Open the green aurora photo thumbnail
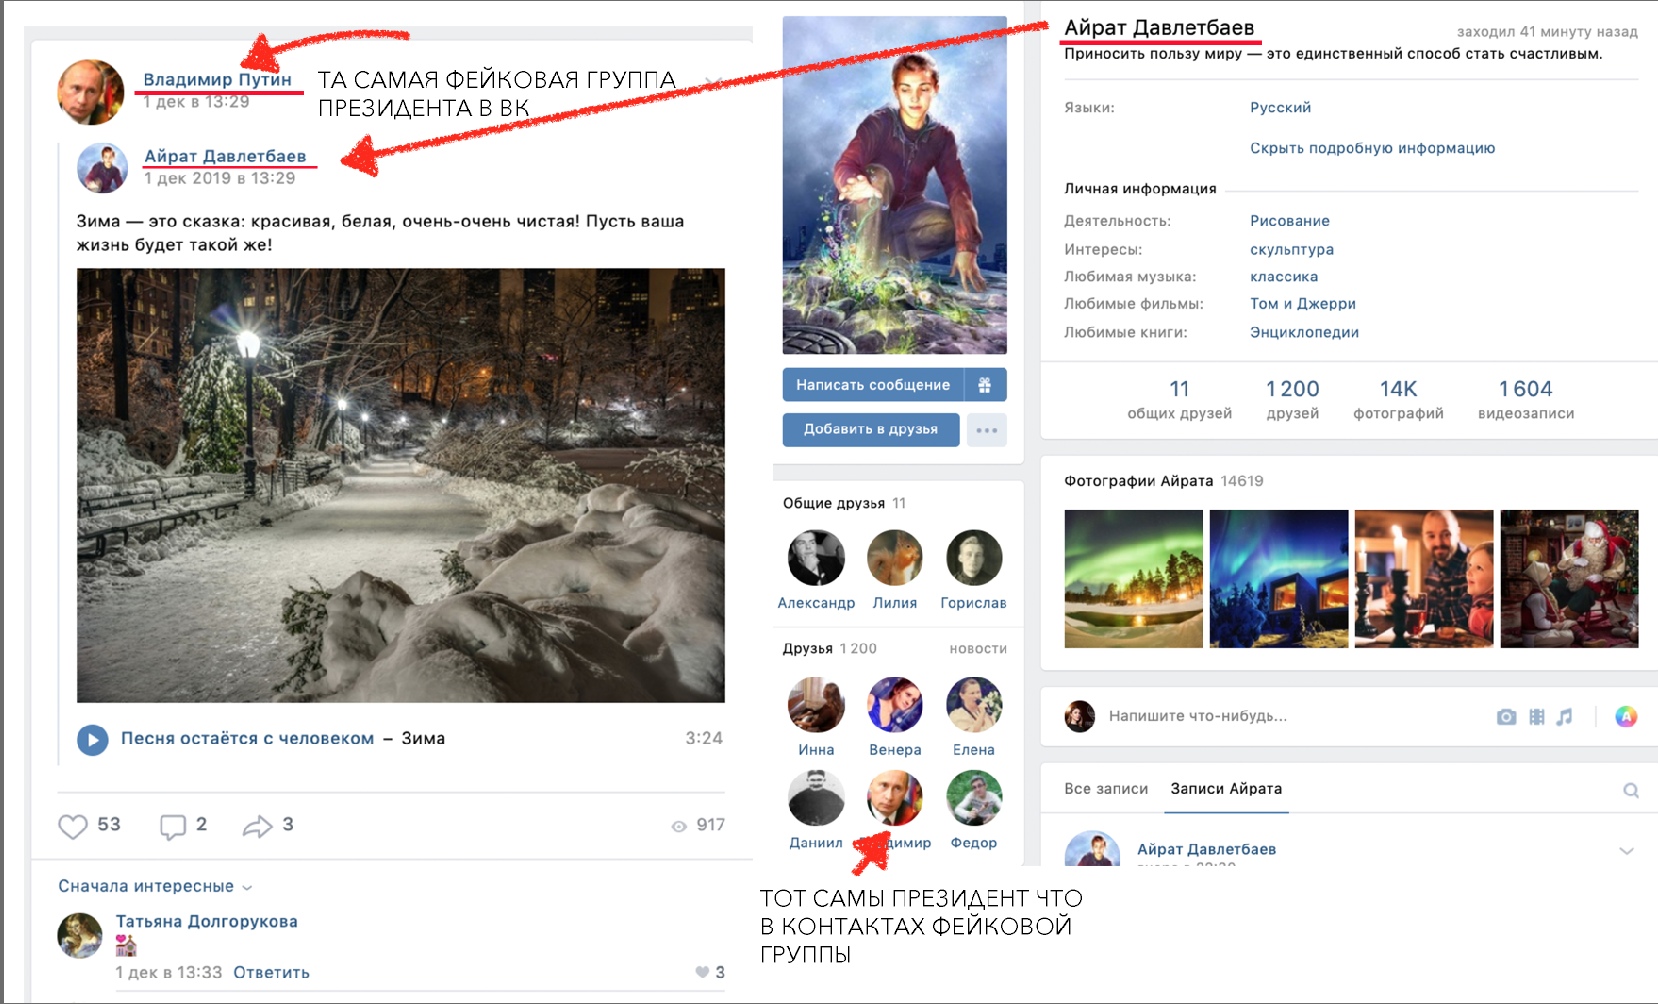The width and height of the screenshot is (1658, 1004). (1134, 579)
